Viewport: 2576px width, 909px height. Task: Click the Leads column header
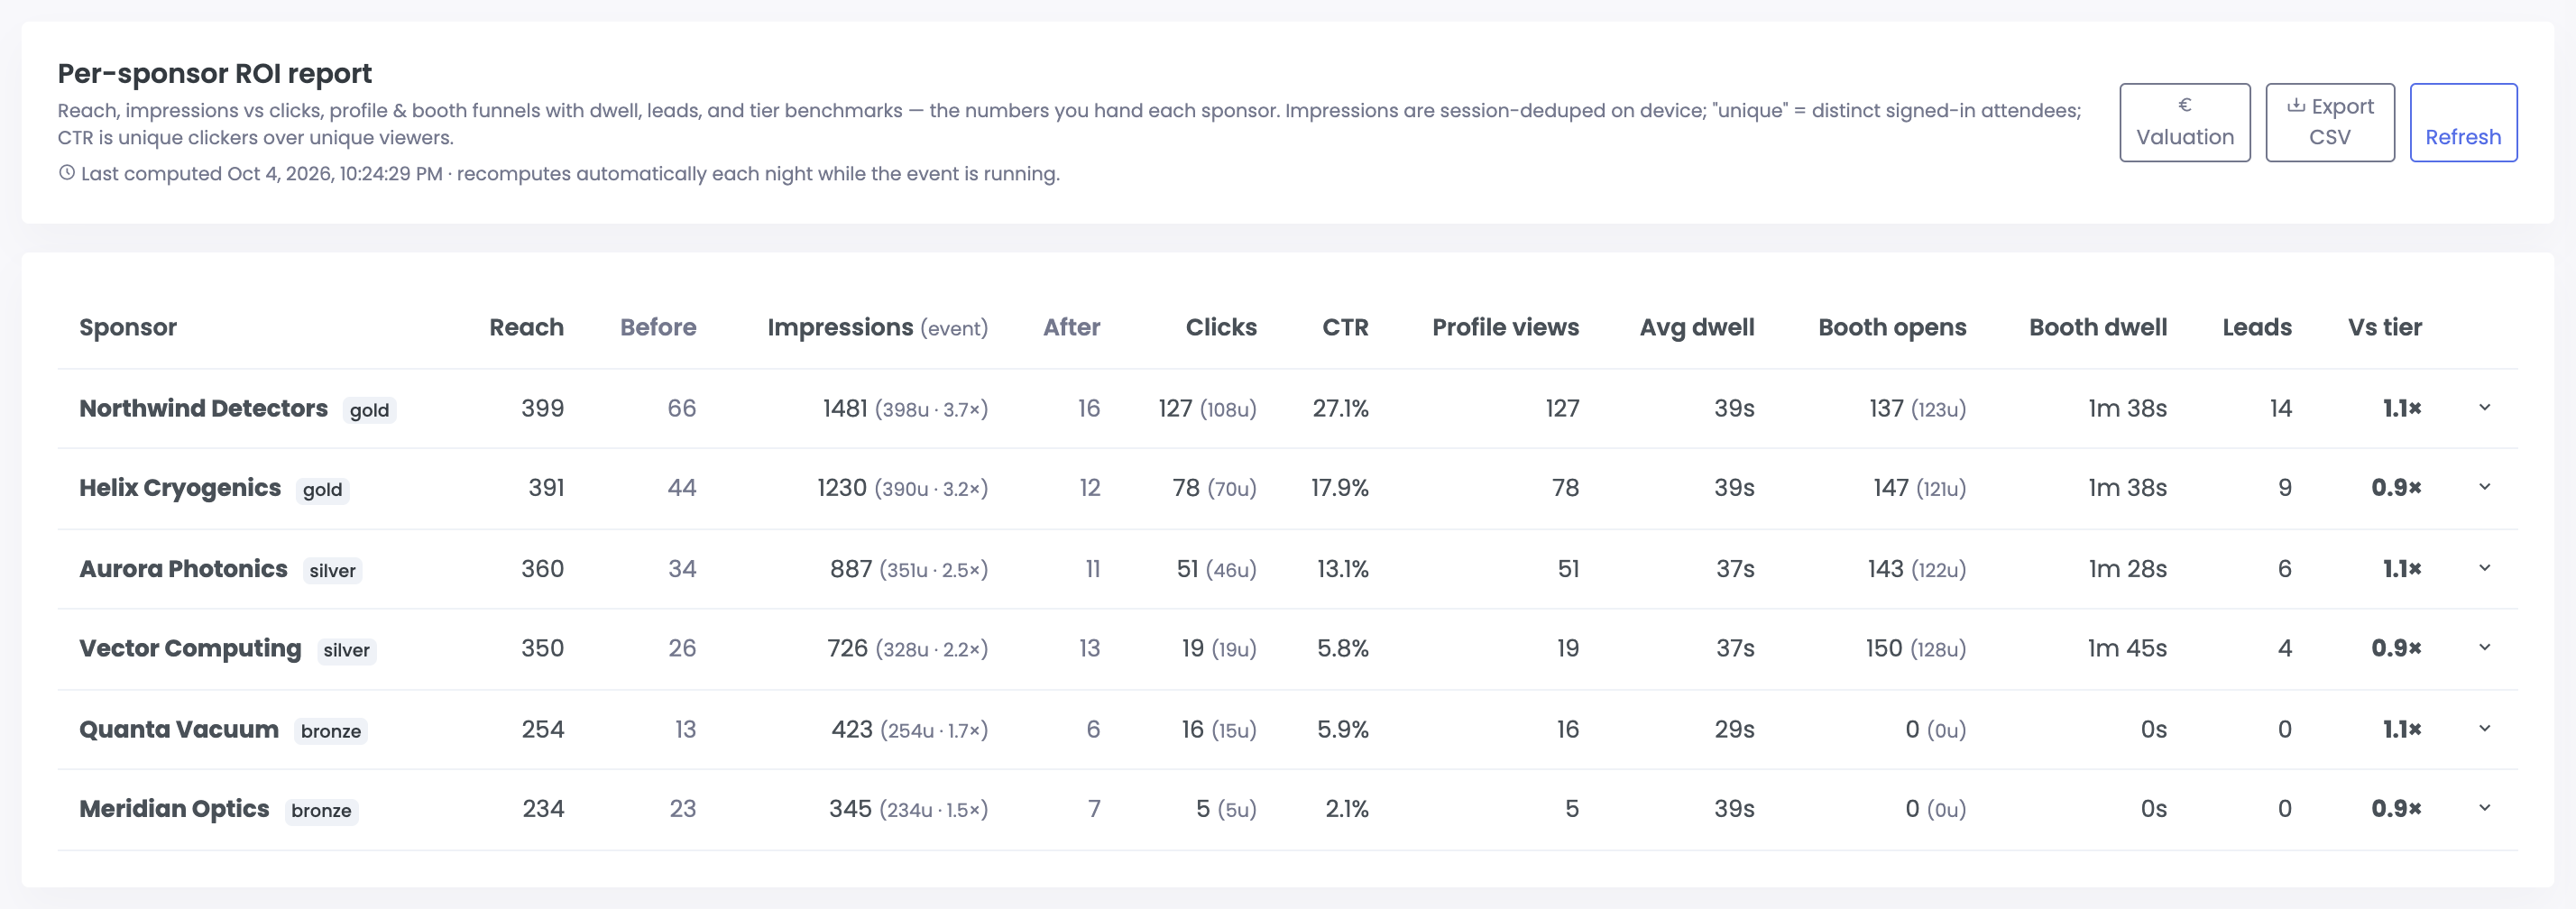pos(2257,327)
